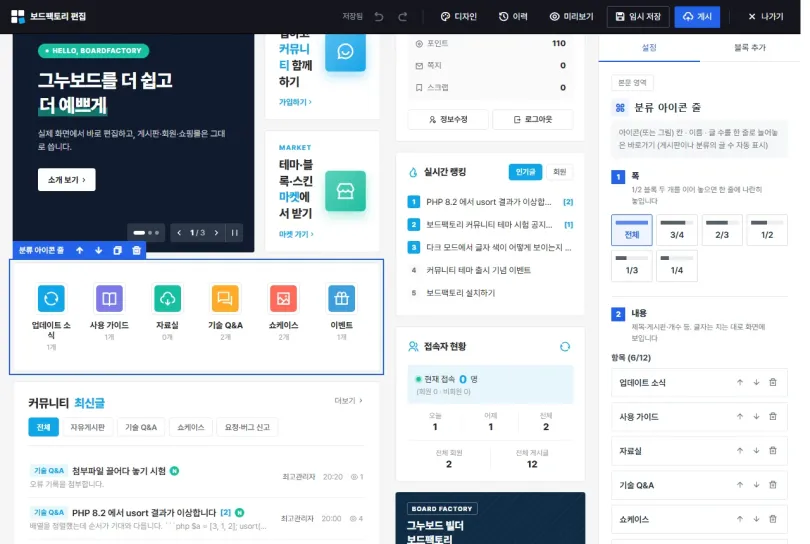810x544 pixels.
Task: Delete the 업데이트 소식 item in settings
Action: coord(773,382)
